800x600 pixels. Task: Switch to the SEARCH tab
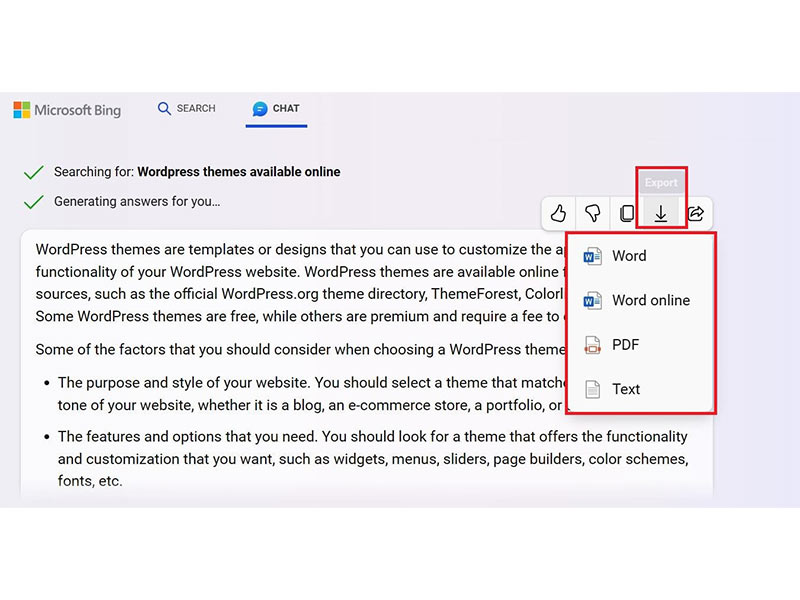pyautogui.click(x=187, y=108)
